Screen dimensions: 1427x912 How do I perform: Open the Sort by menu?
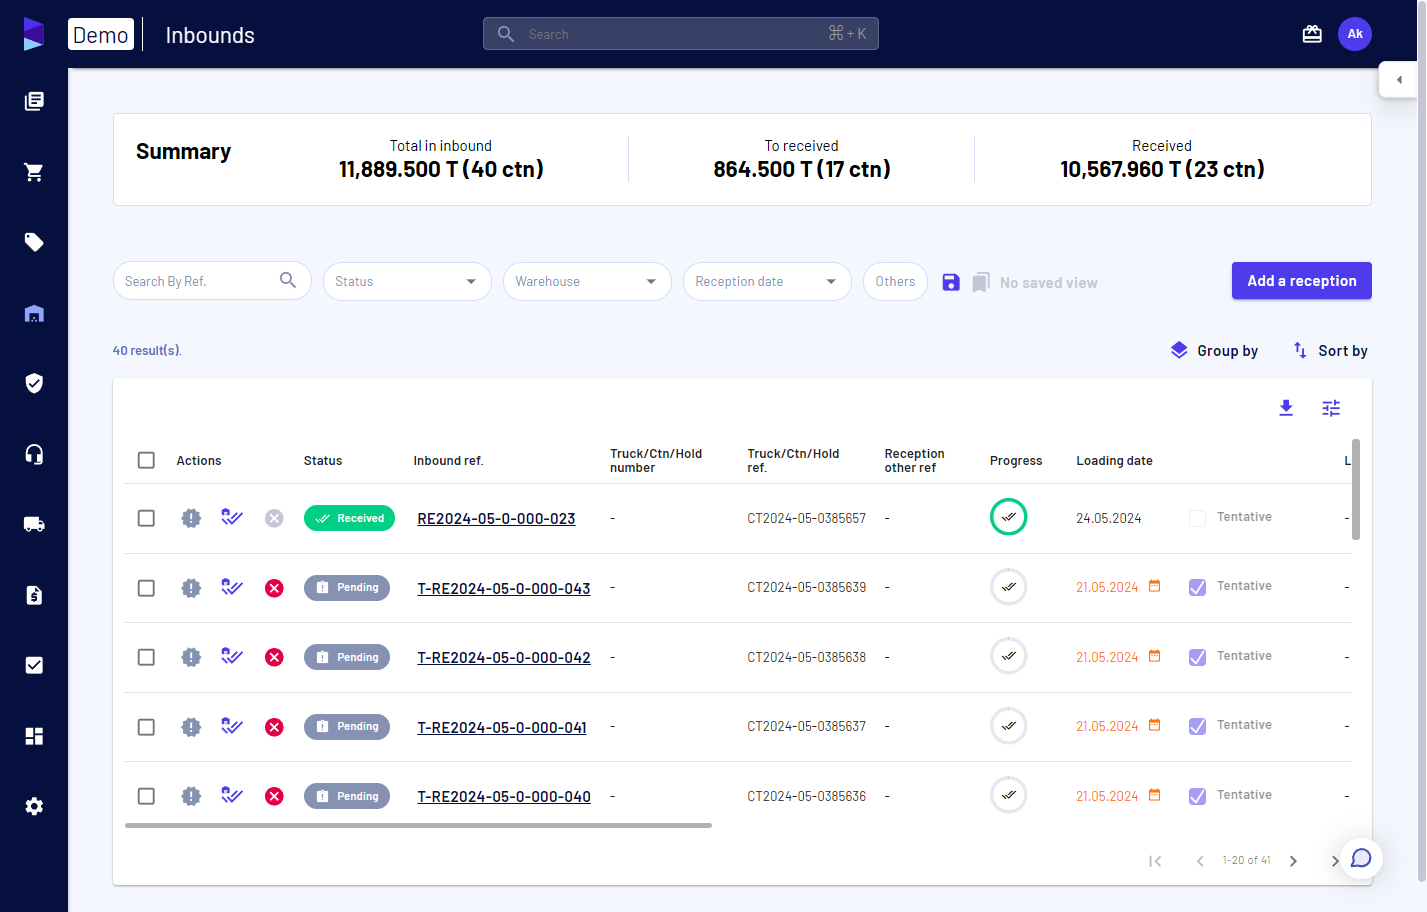1330,350
